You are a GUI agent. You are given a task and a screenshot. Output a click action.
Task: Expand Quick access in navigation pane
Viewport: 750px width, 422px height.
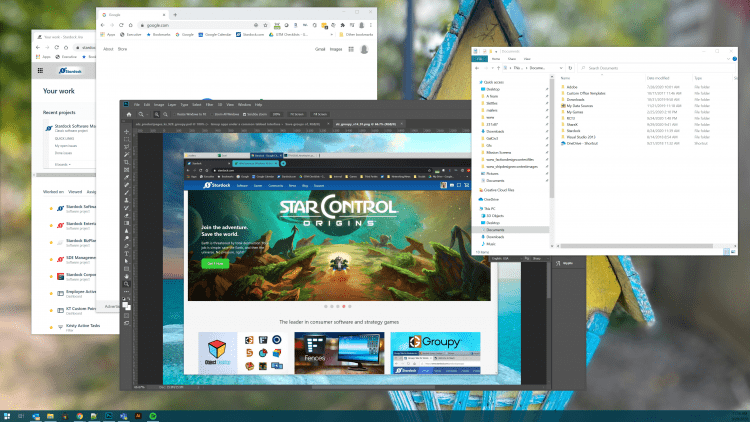[x=474, y=84]
